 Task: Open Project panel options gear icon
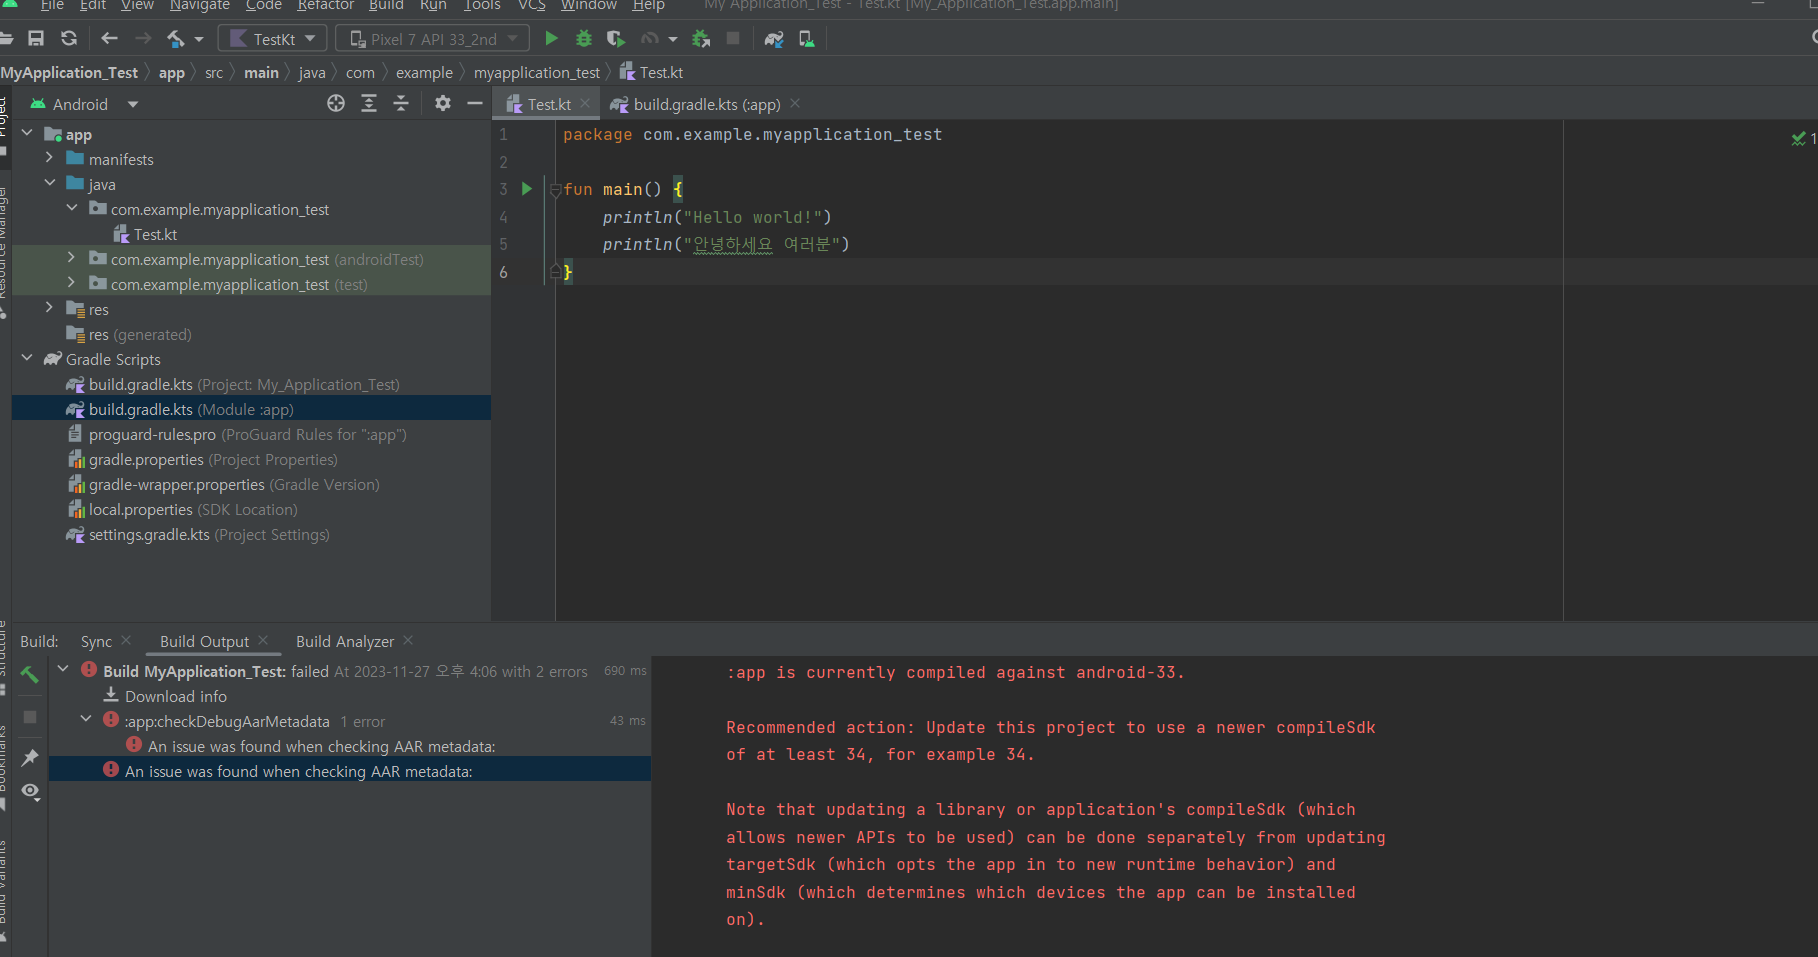[443, 104]
